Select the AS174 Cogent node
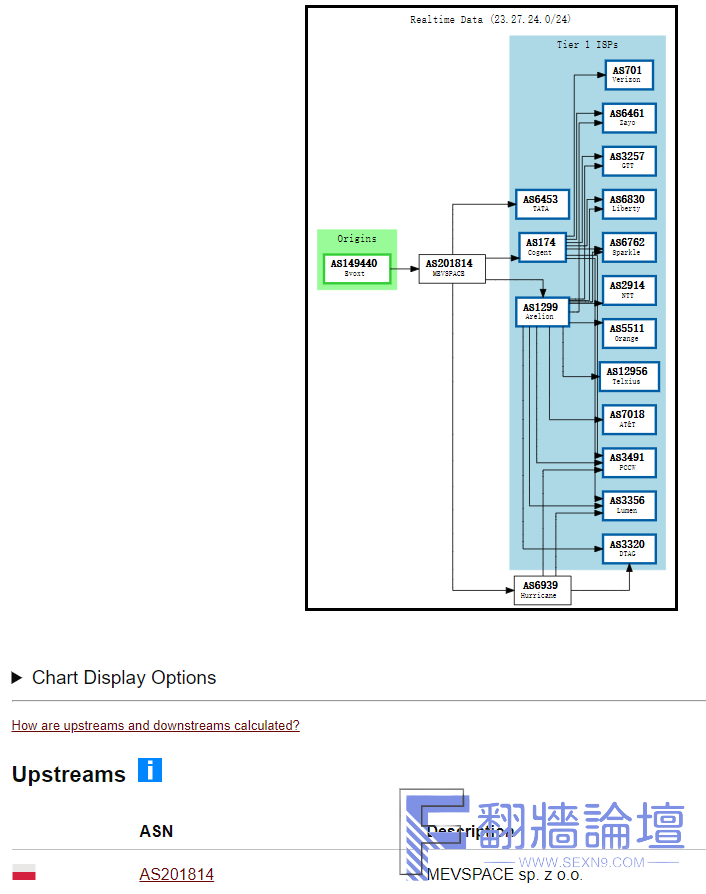 click(x=542, y=247)
